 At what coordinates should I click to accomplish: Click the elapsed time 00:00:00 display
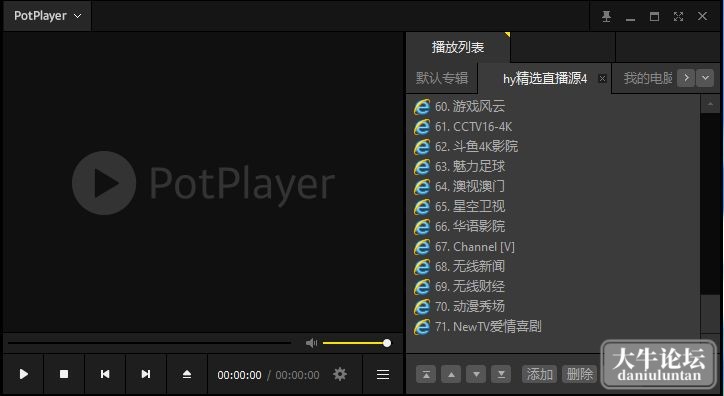[239, 375]
